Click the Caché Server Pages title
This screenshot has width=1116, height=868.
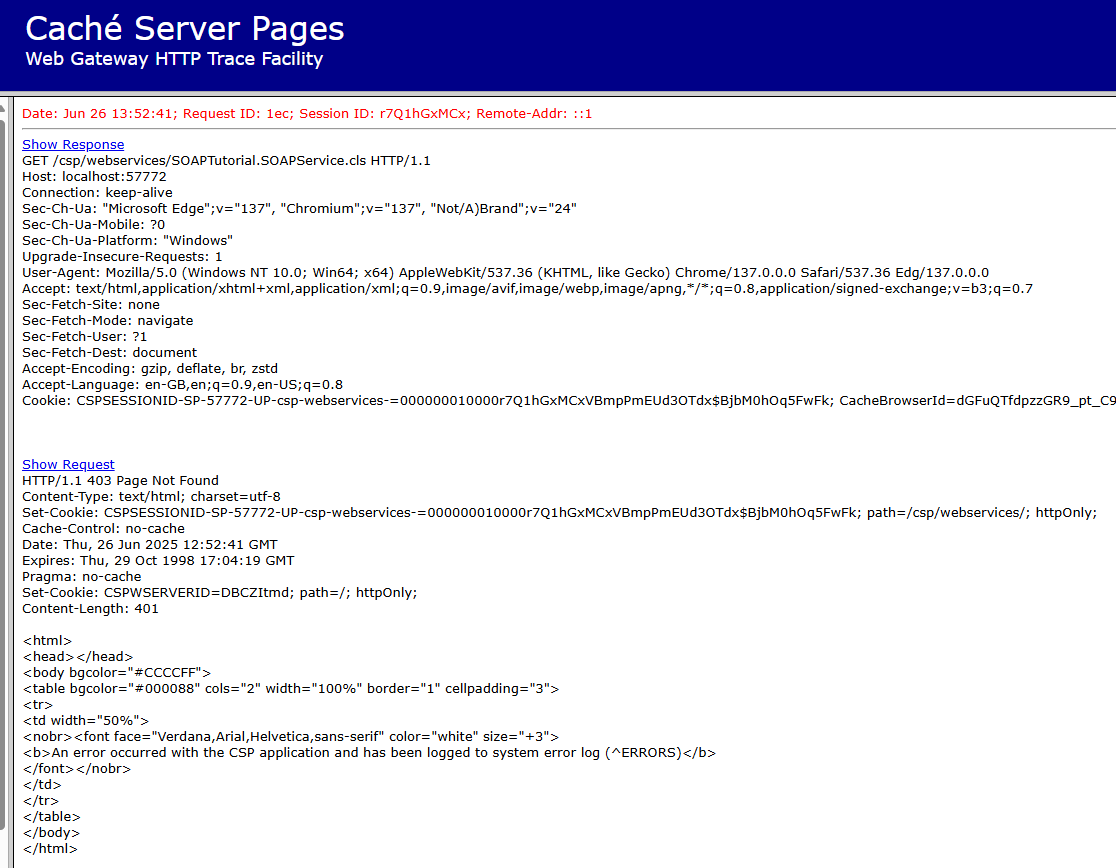coord(185,28)
